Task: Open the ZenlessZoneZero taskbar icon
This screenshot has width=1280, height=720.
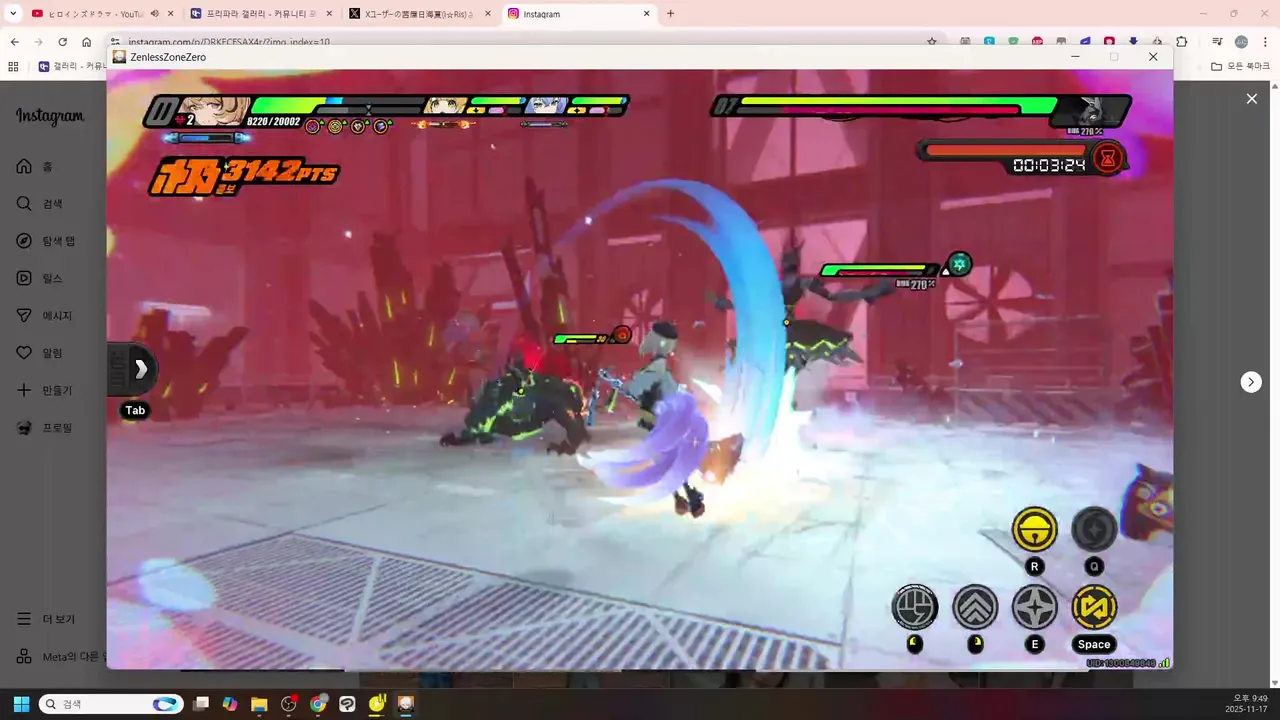Action: click(x=405, y=704)
